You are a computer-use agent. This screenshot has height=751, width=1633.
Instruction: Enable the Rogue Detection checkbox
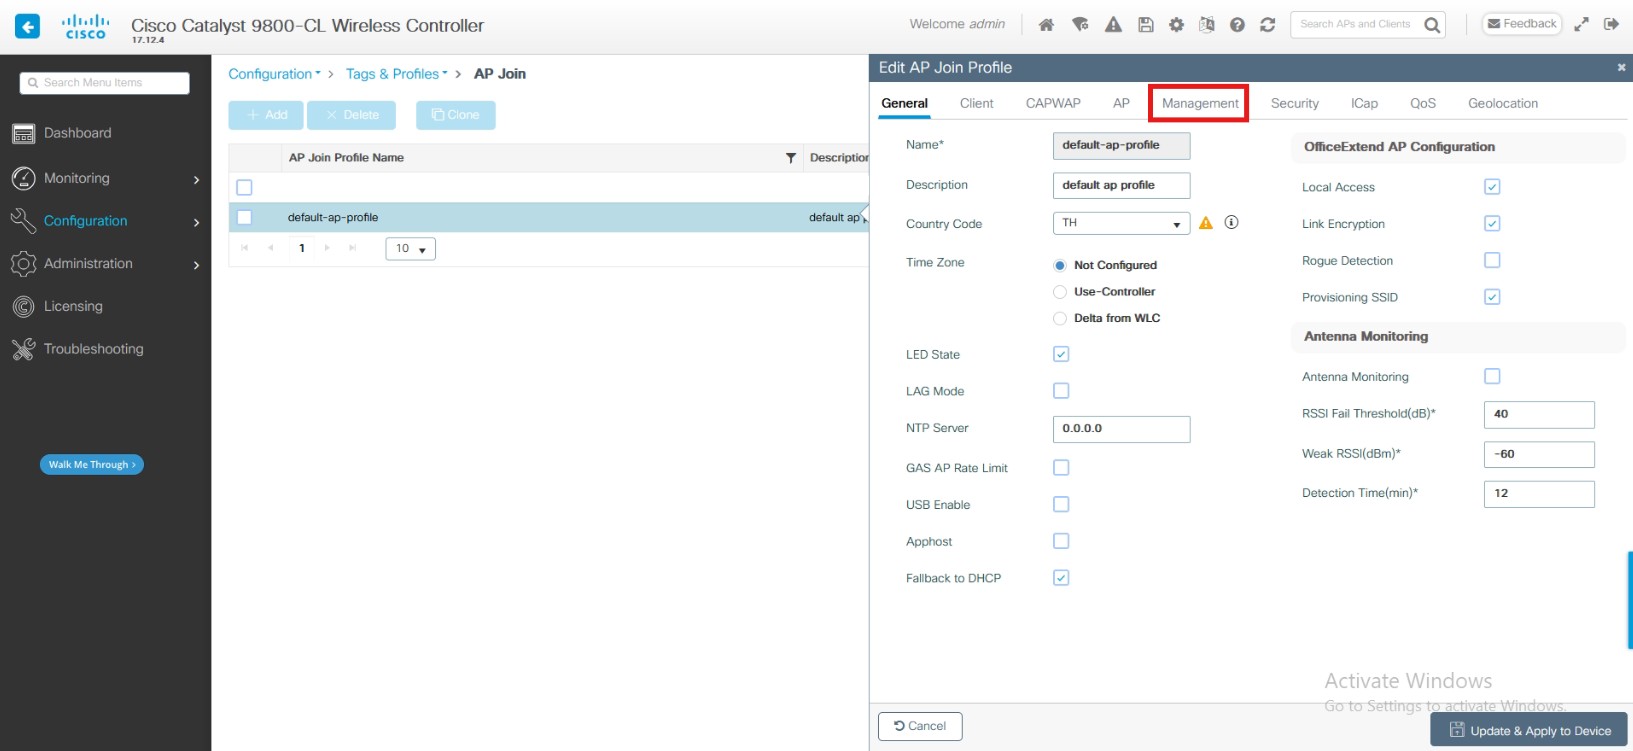[1492, 260]
